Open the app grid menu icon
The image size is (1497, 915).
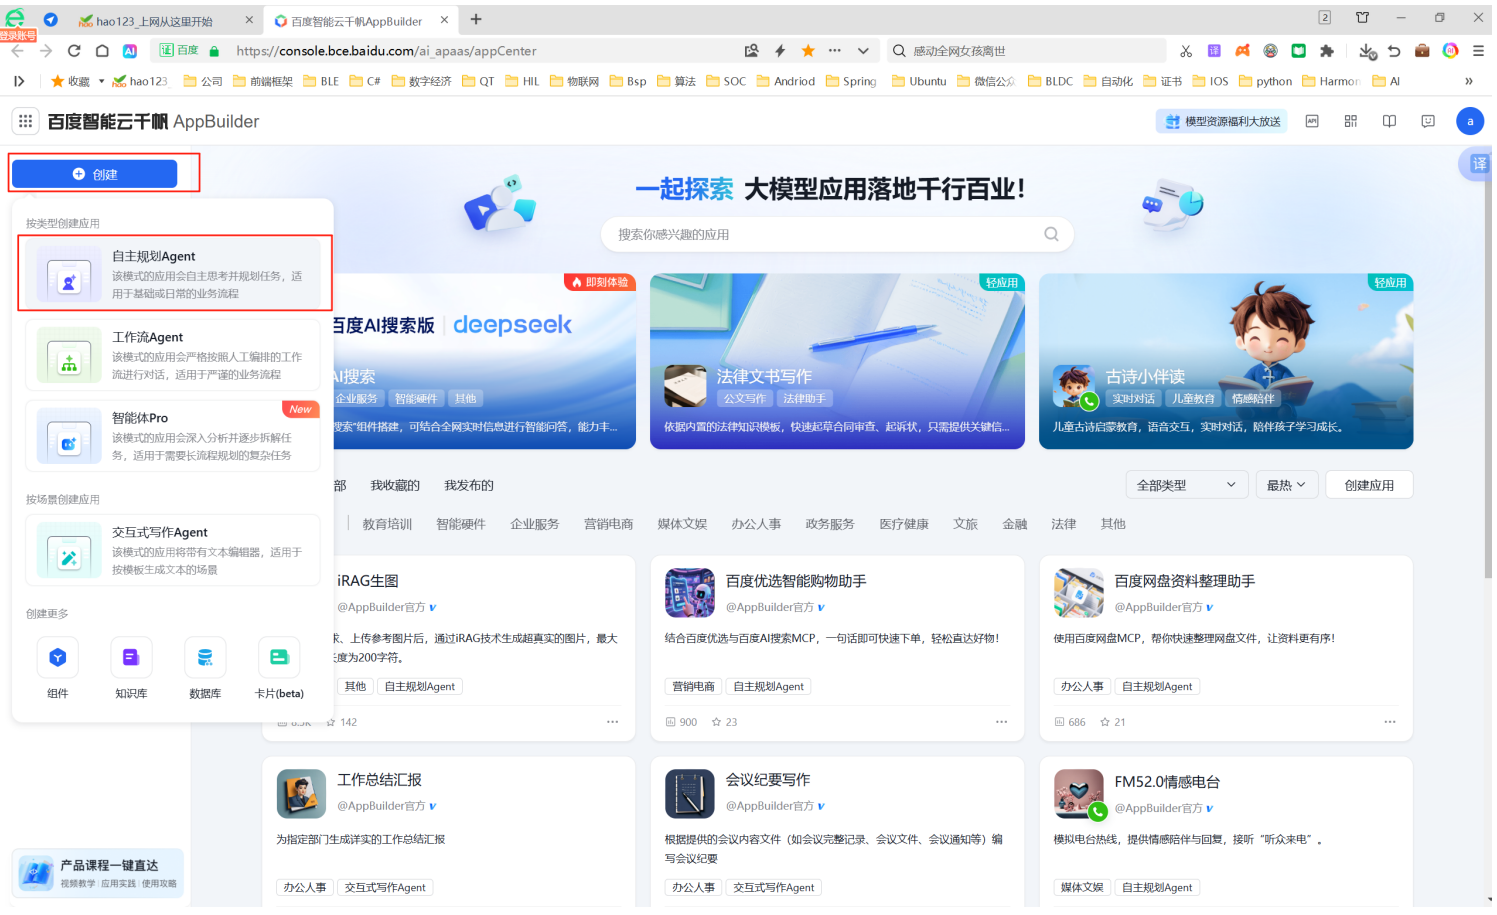(x=25, y=121)
